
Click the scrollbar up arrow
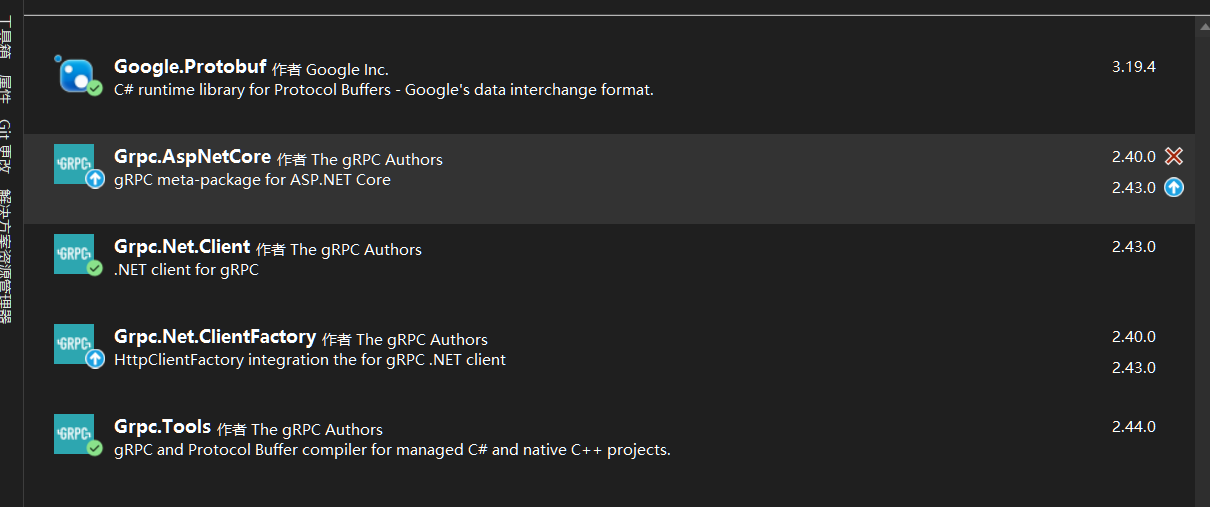click(1202, 26)
